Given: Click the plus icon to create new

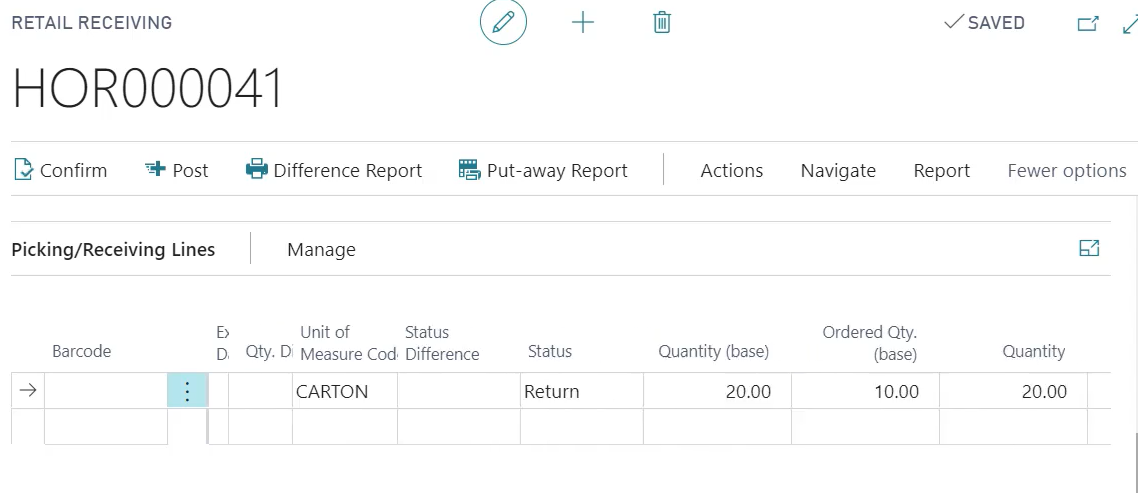Looking at the screenshot, I should click(x=583, y=23).
